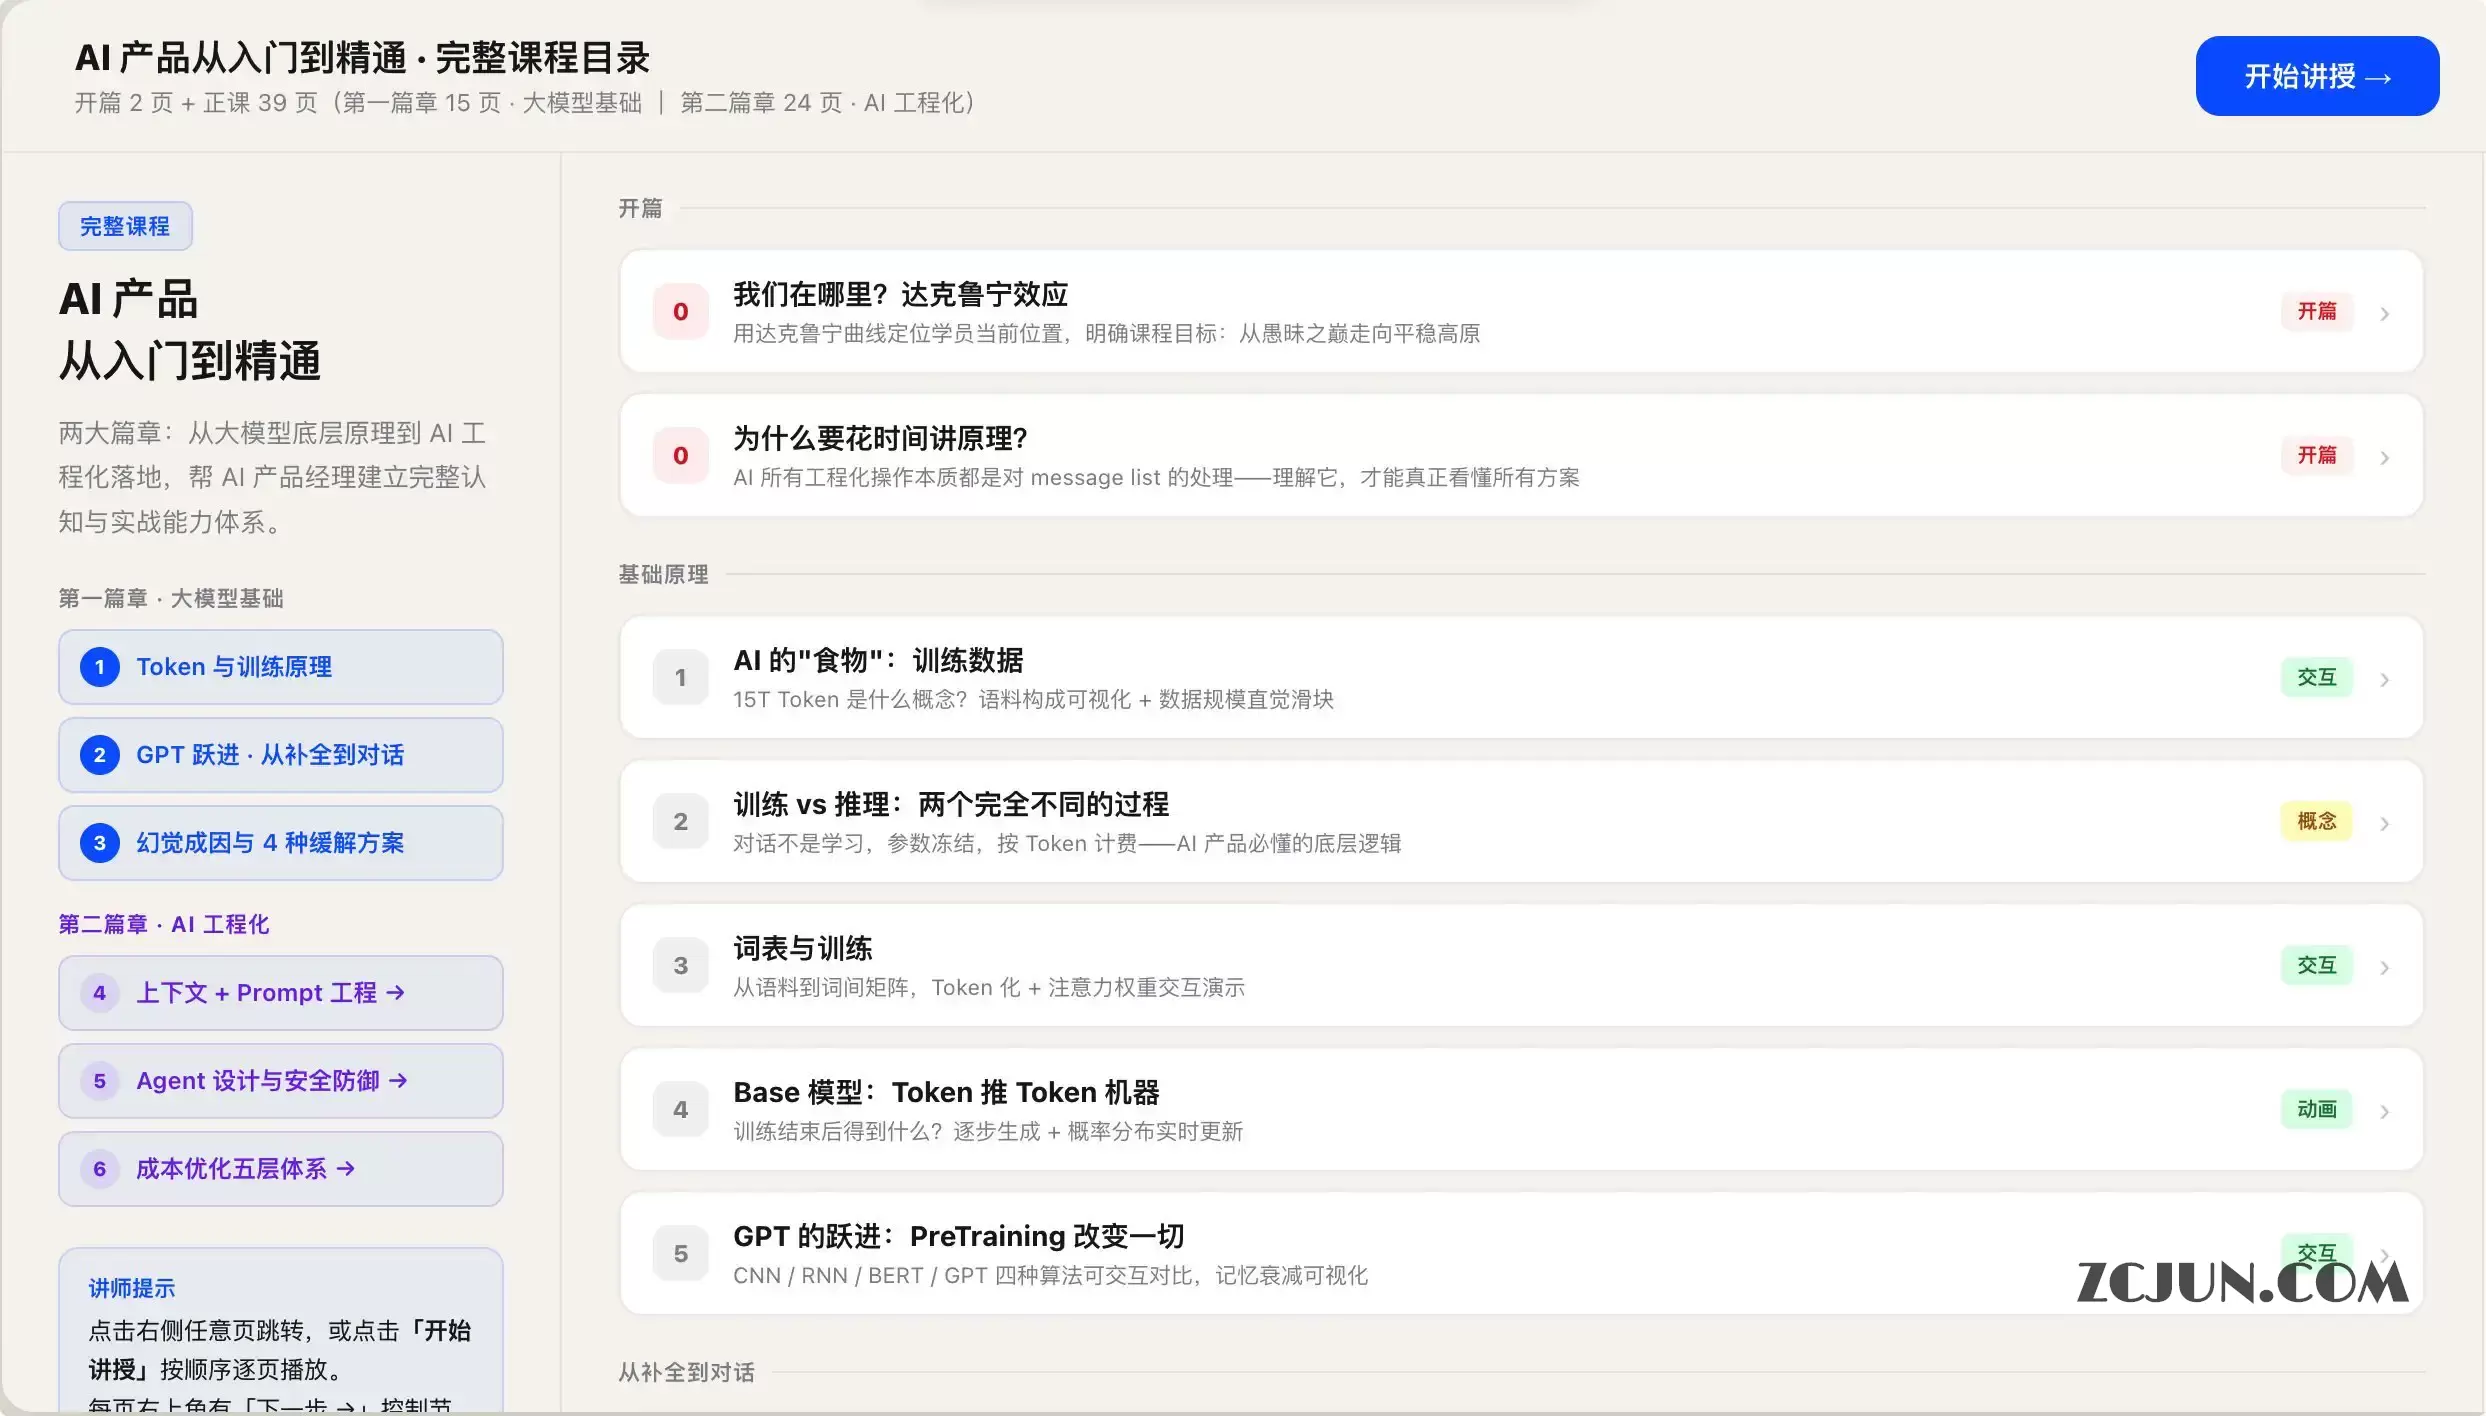Click circle 6 beside 成本优化五层体系
Image resolution: width=2486 pixels, height=1416 pixels.
100,1169
